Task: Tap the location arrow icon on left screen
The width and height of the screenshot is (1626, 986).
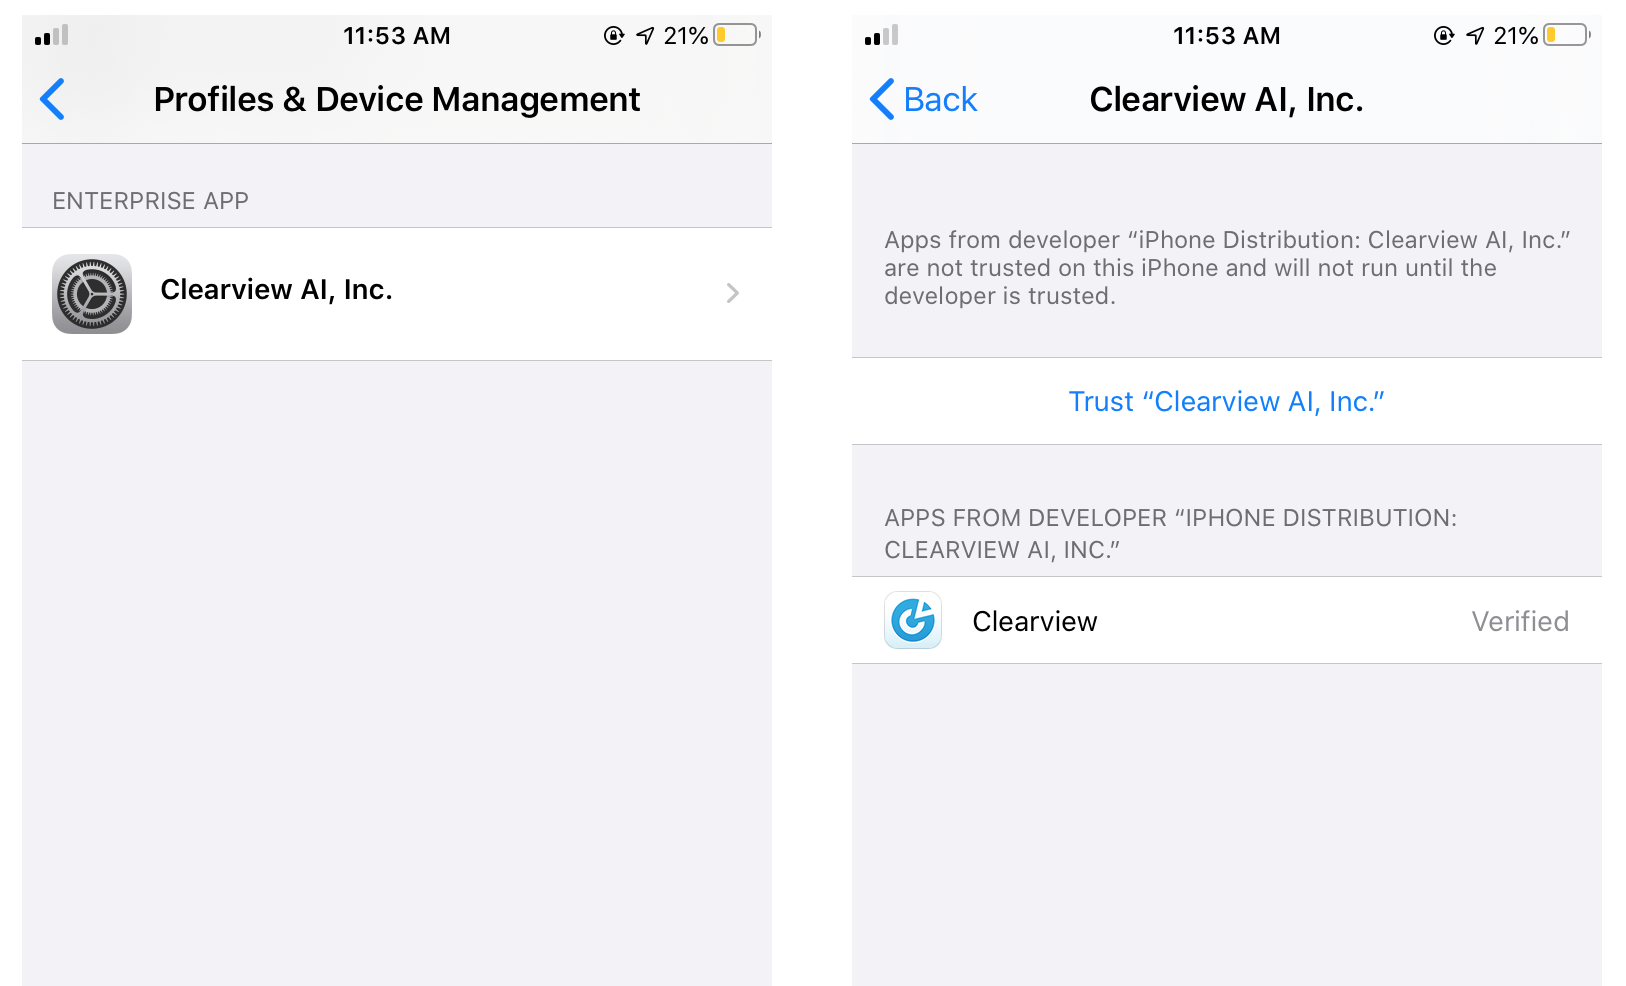Action: point(645,36)
